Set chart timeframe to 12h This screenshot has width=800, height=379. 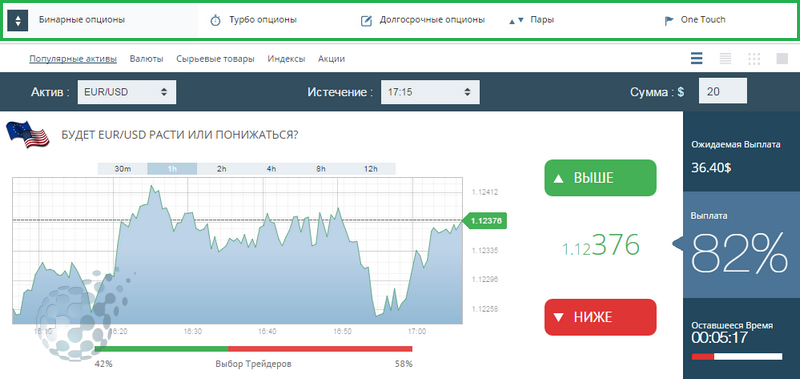coord(370,169)
